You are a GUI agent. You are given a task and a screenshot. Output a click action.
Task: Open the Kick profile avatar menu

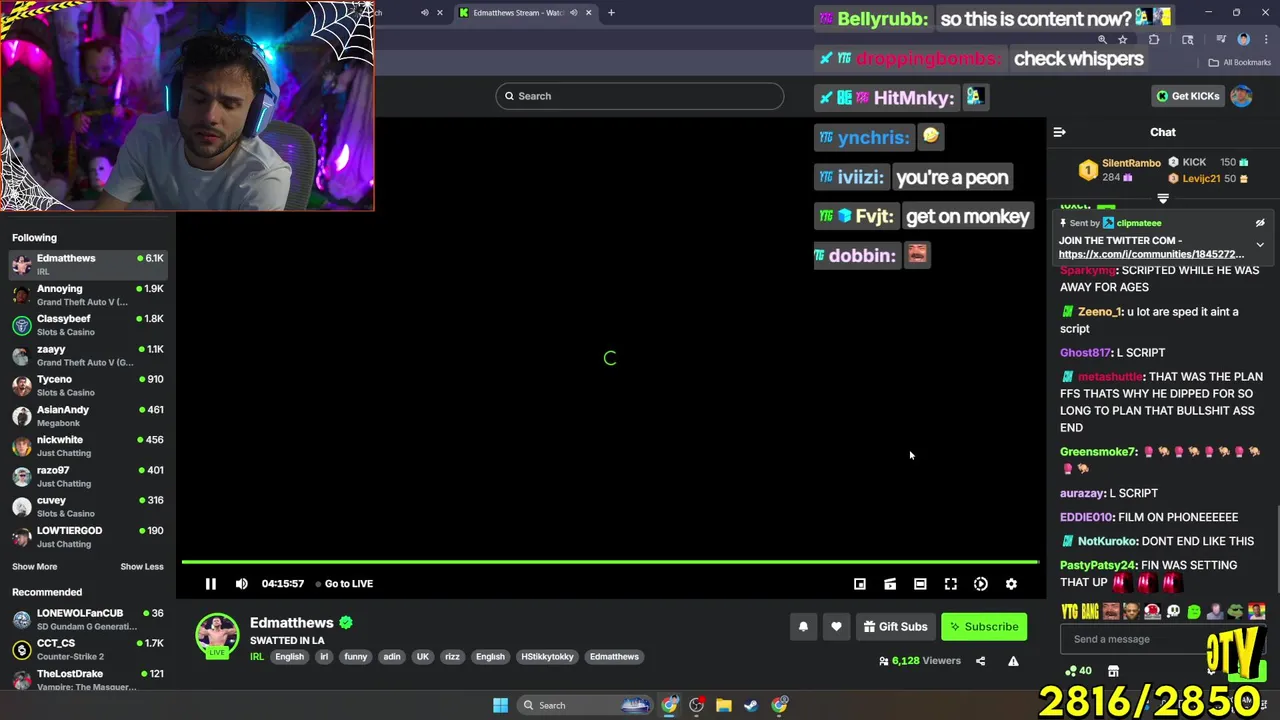[1241, 96]
